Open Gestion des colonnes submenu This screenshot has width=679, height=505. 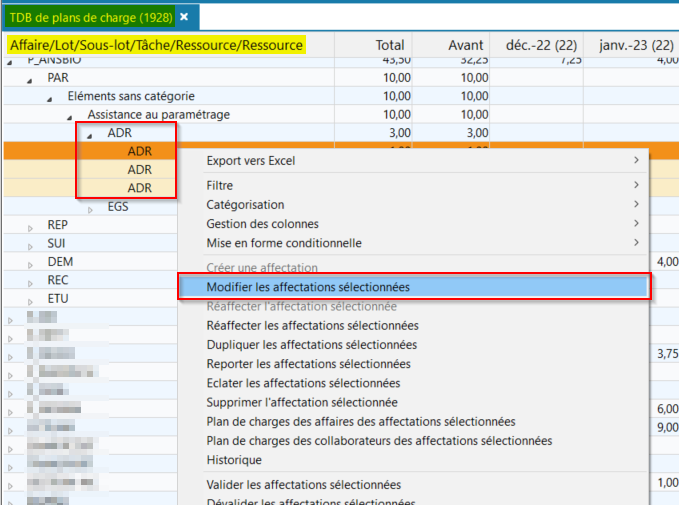click(x=413, y=223)
